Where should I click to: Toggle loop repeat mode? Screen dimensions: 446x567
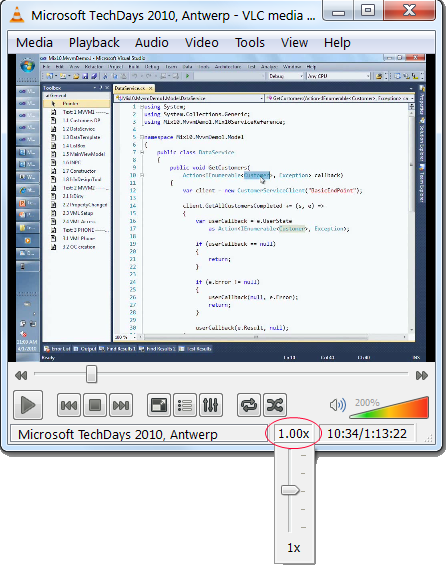pyautogui.click(x=249, y=405)
